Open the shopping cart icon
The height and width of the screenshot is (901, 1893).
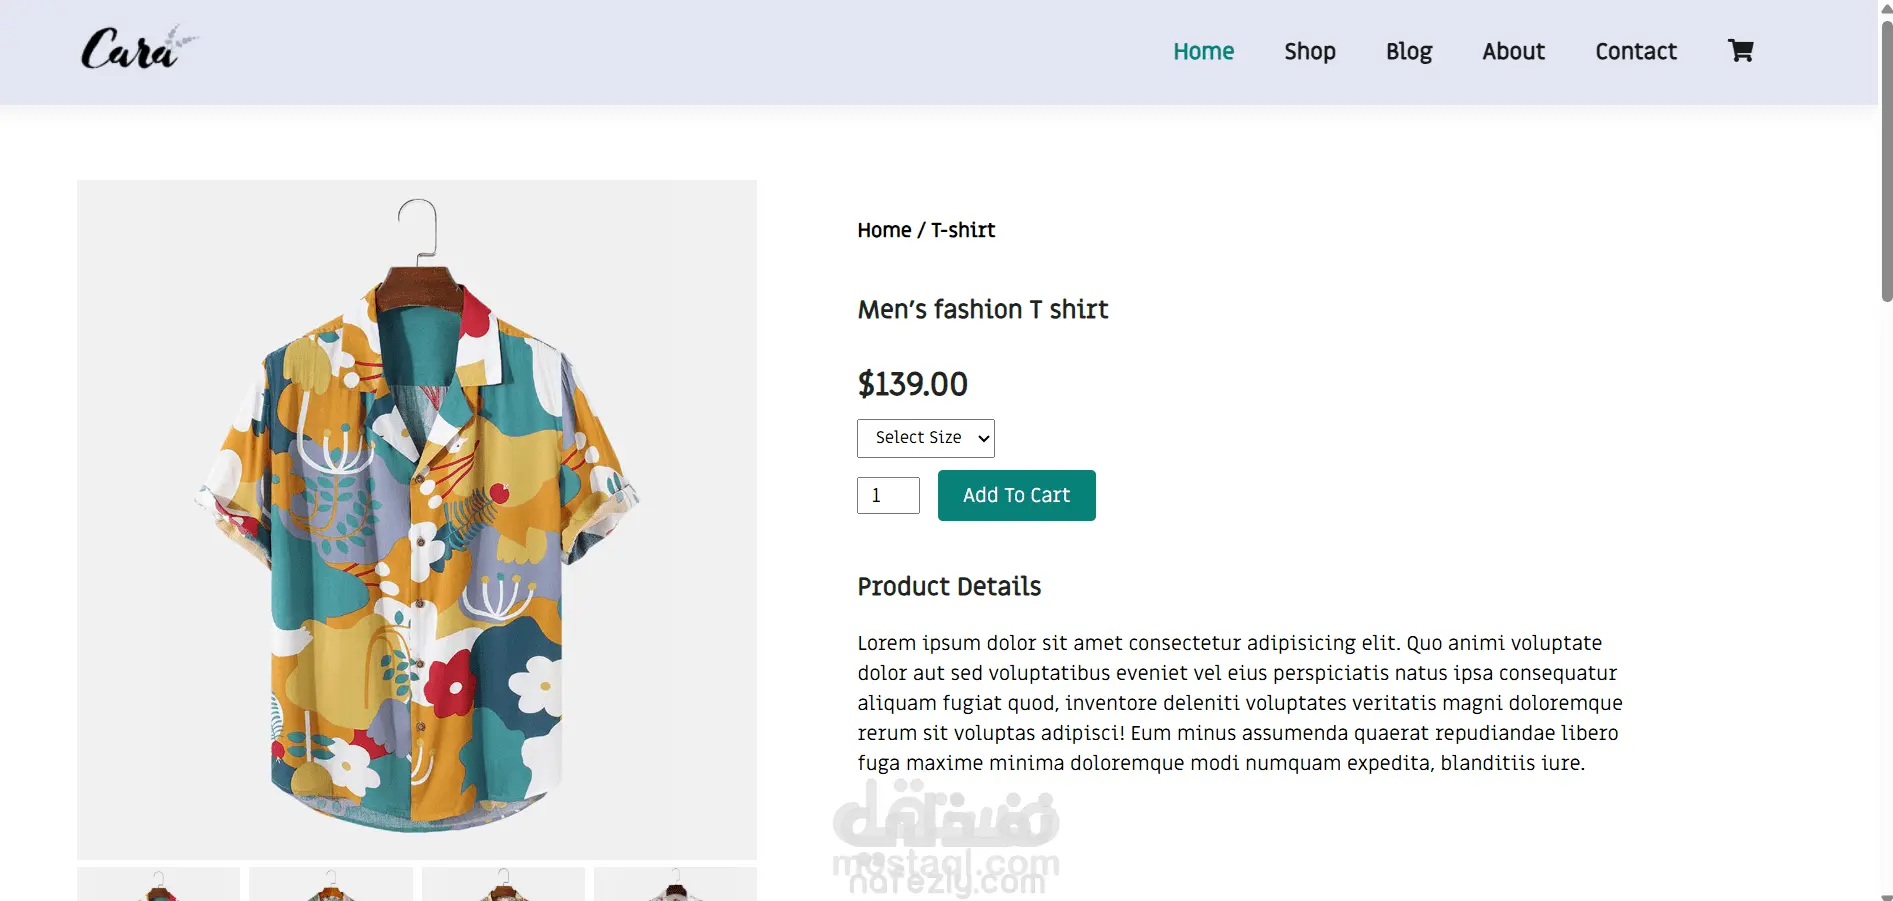click(x=1740, y=51)
